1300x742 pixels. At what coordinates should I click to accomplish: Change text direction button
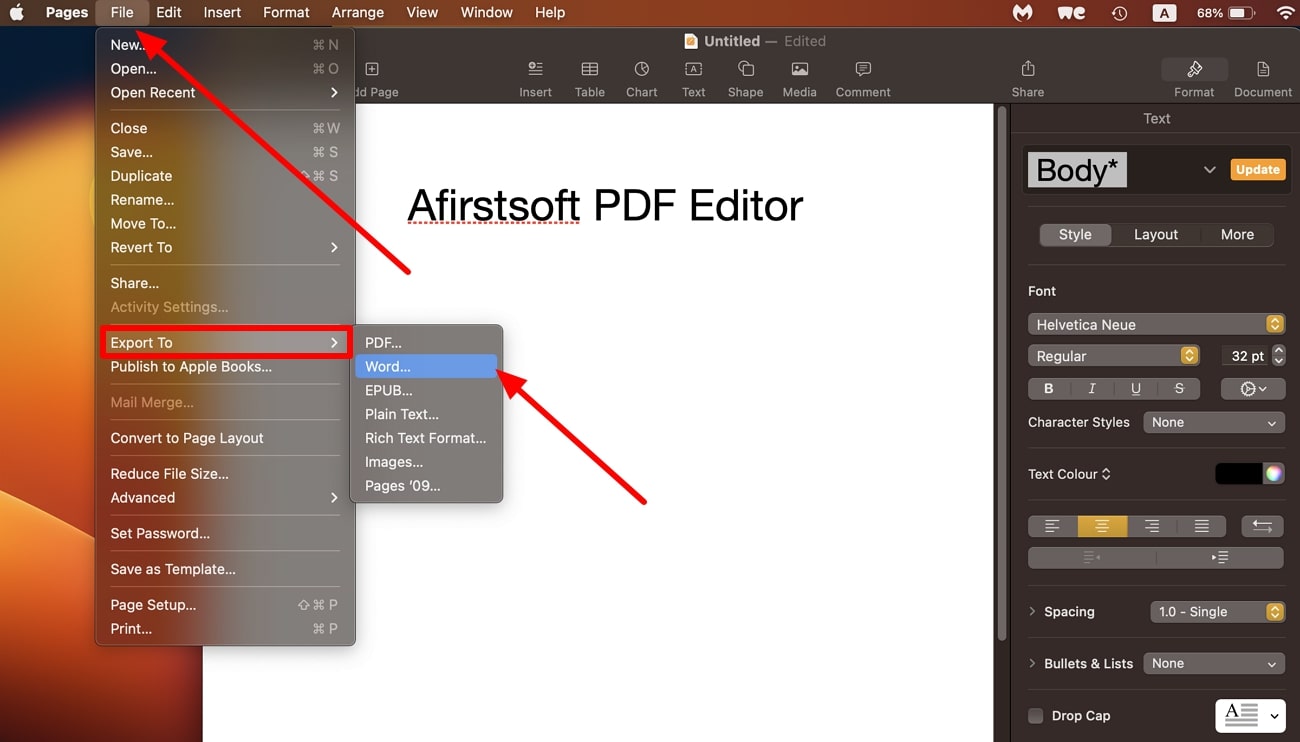coord(1262,526)
